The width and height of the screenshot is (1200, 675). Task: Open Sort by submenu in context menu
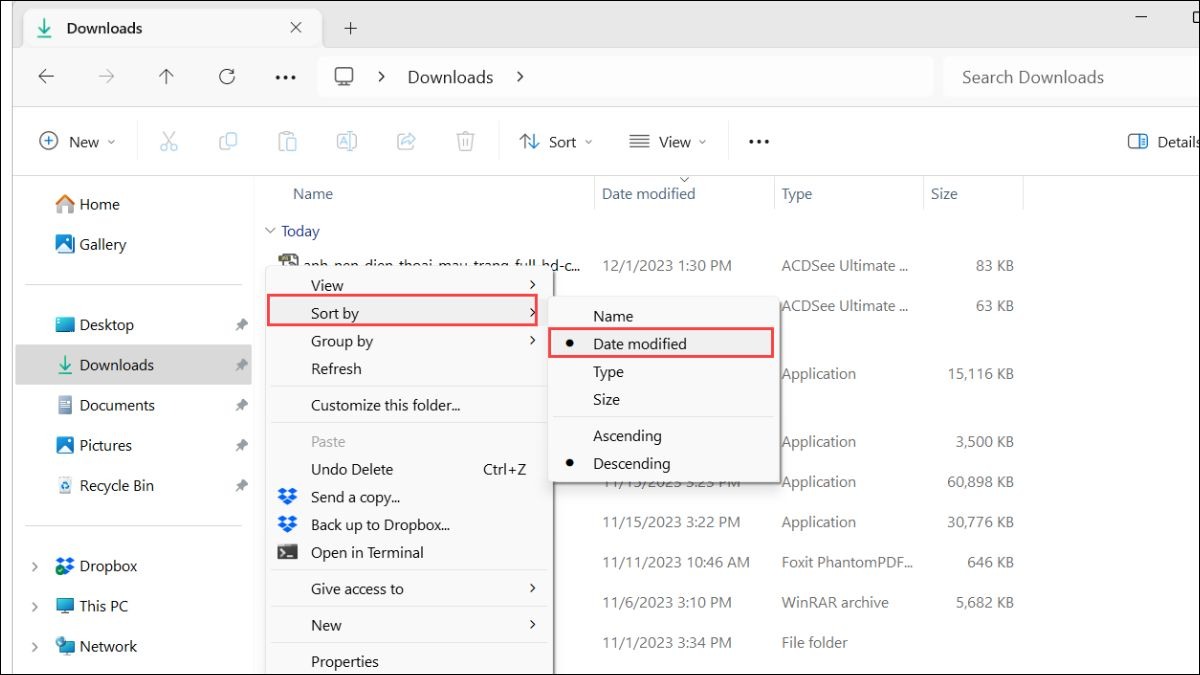pos(402,311)
